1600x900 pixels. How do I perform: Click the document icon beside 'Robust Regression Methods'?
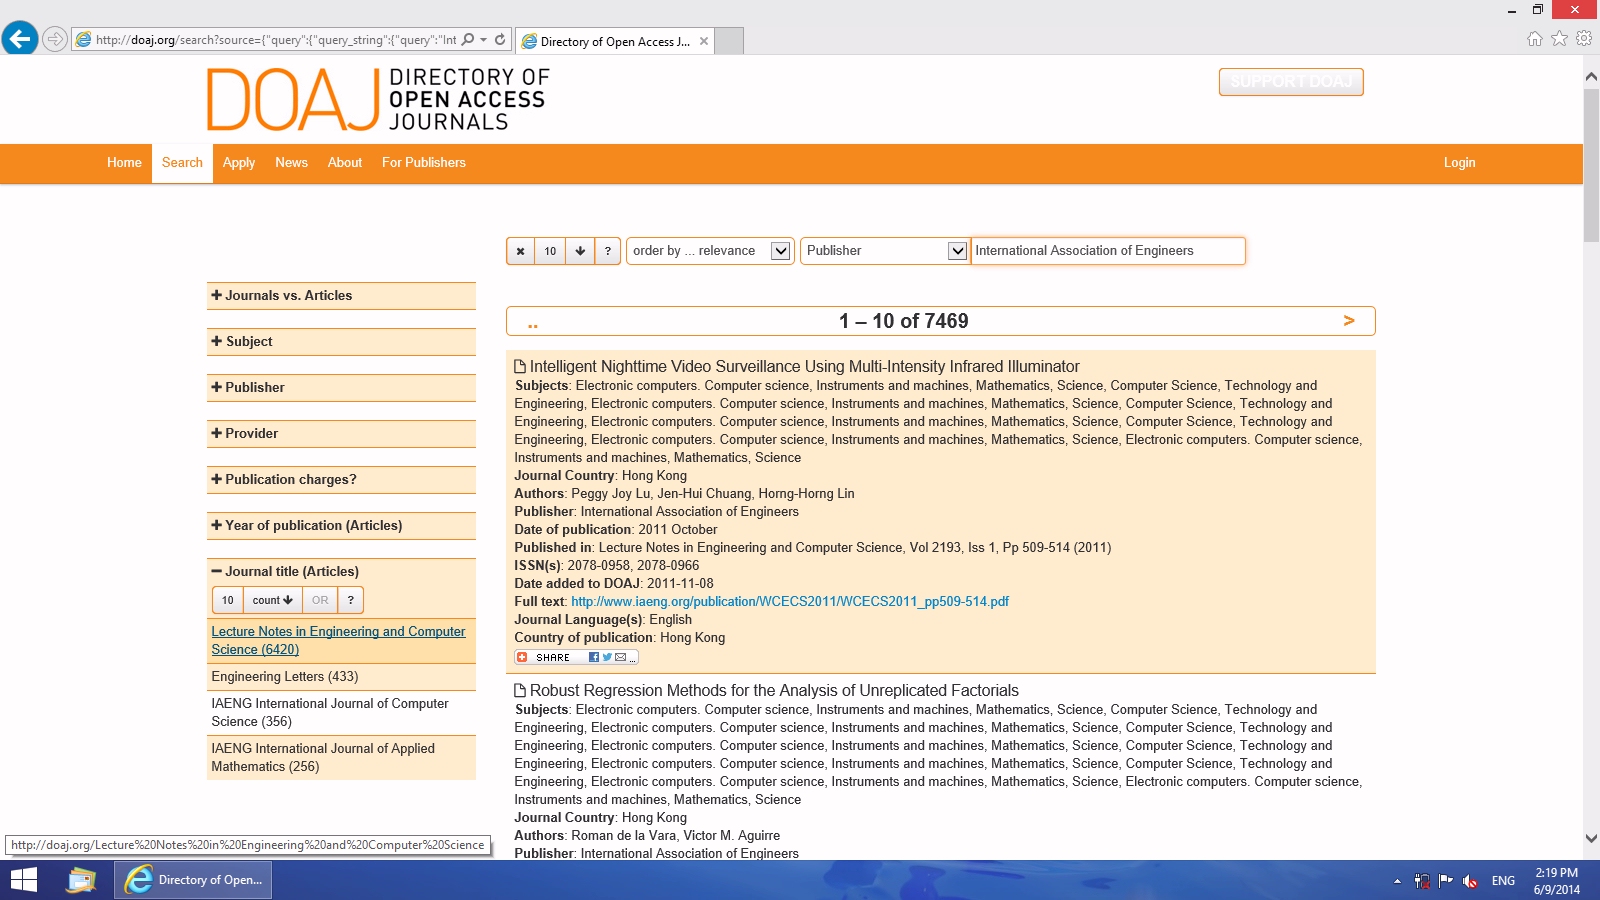pyautogui.click(x=520, y=691)
